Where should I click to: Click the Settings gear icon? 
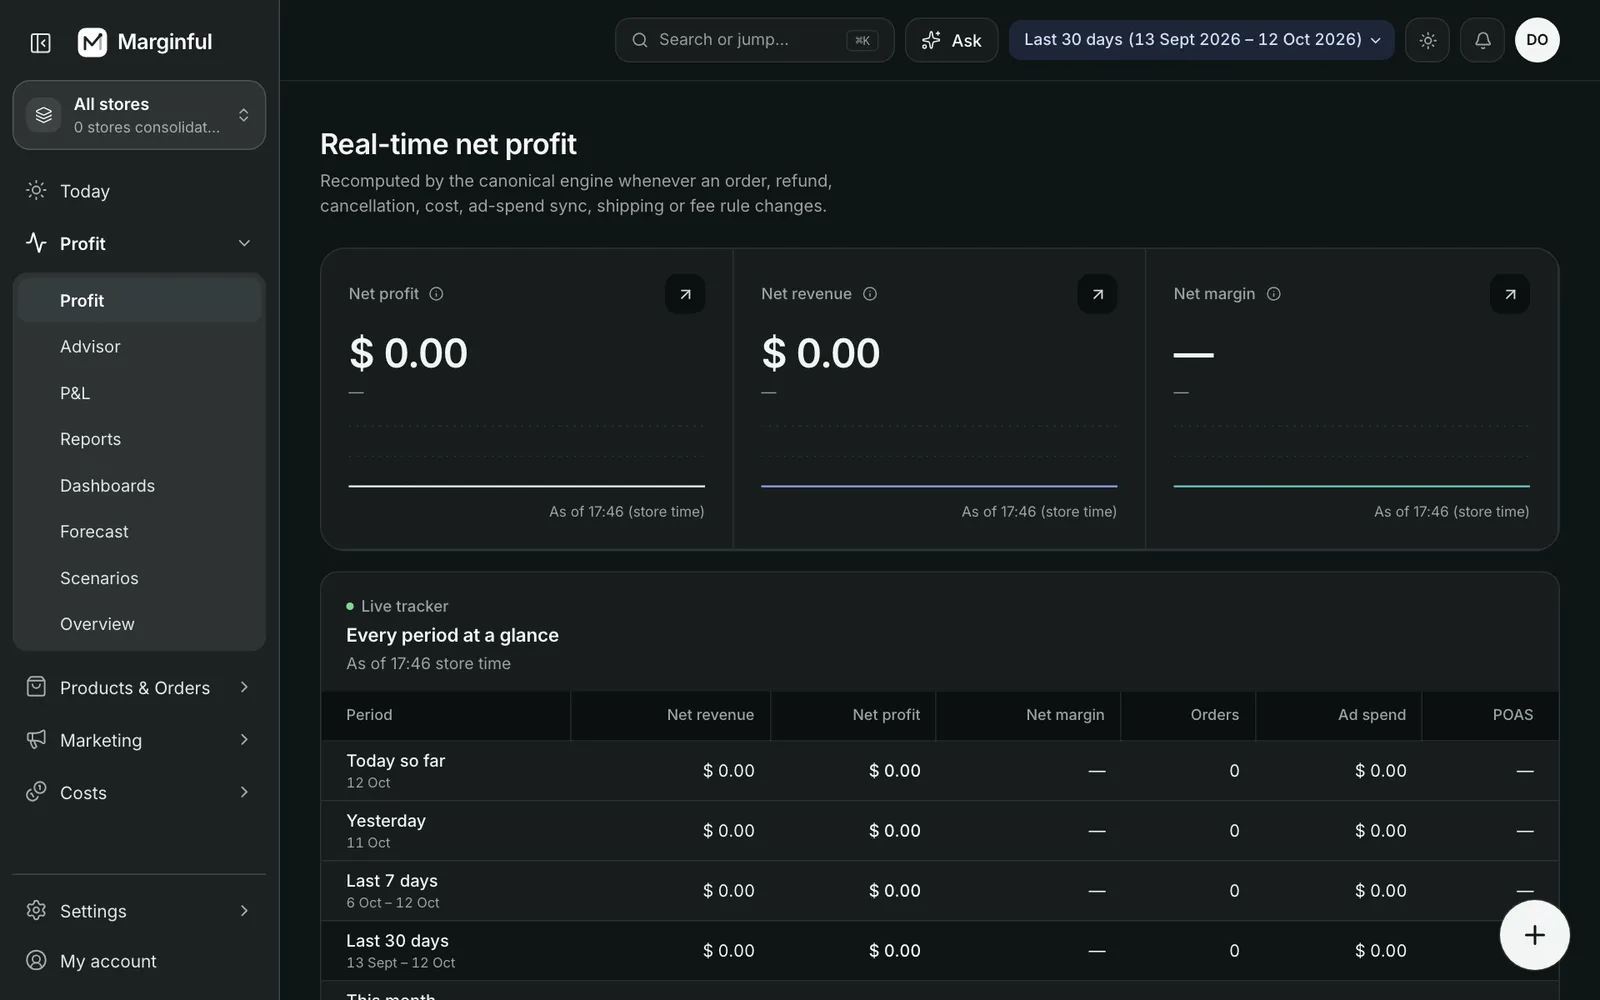pos(36,910)
